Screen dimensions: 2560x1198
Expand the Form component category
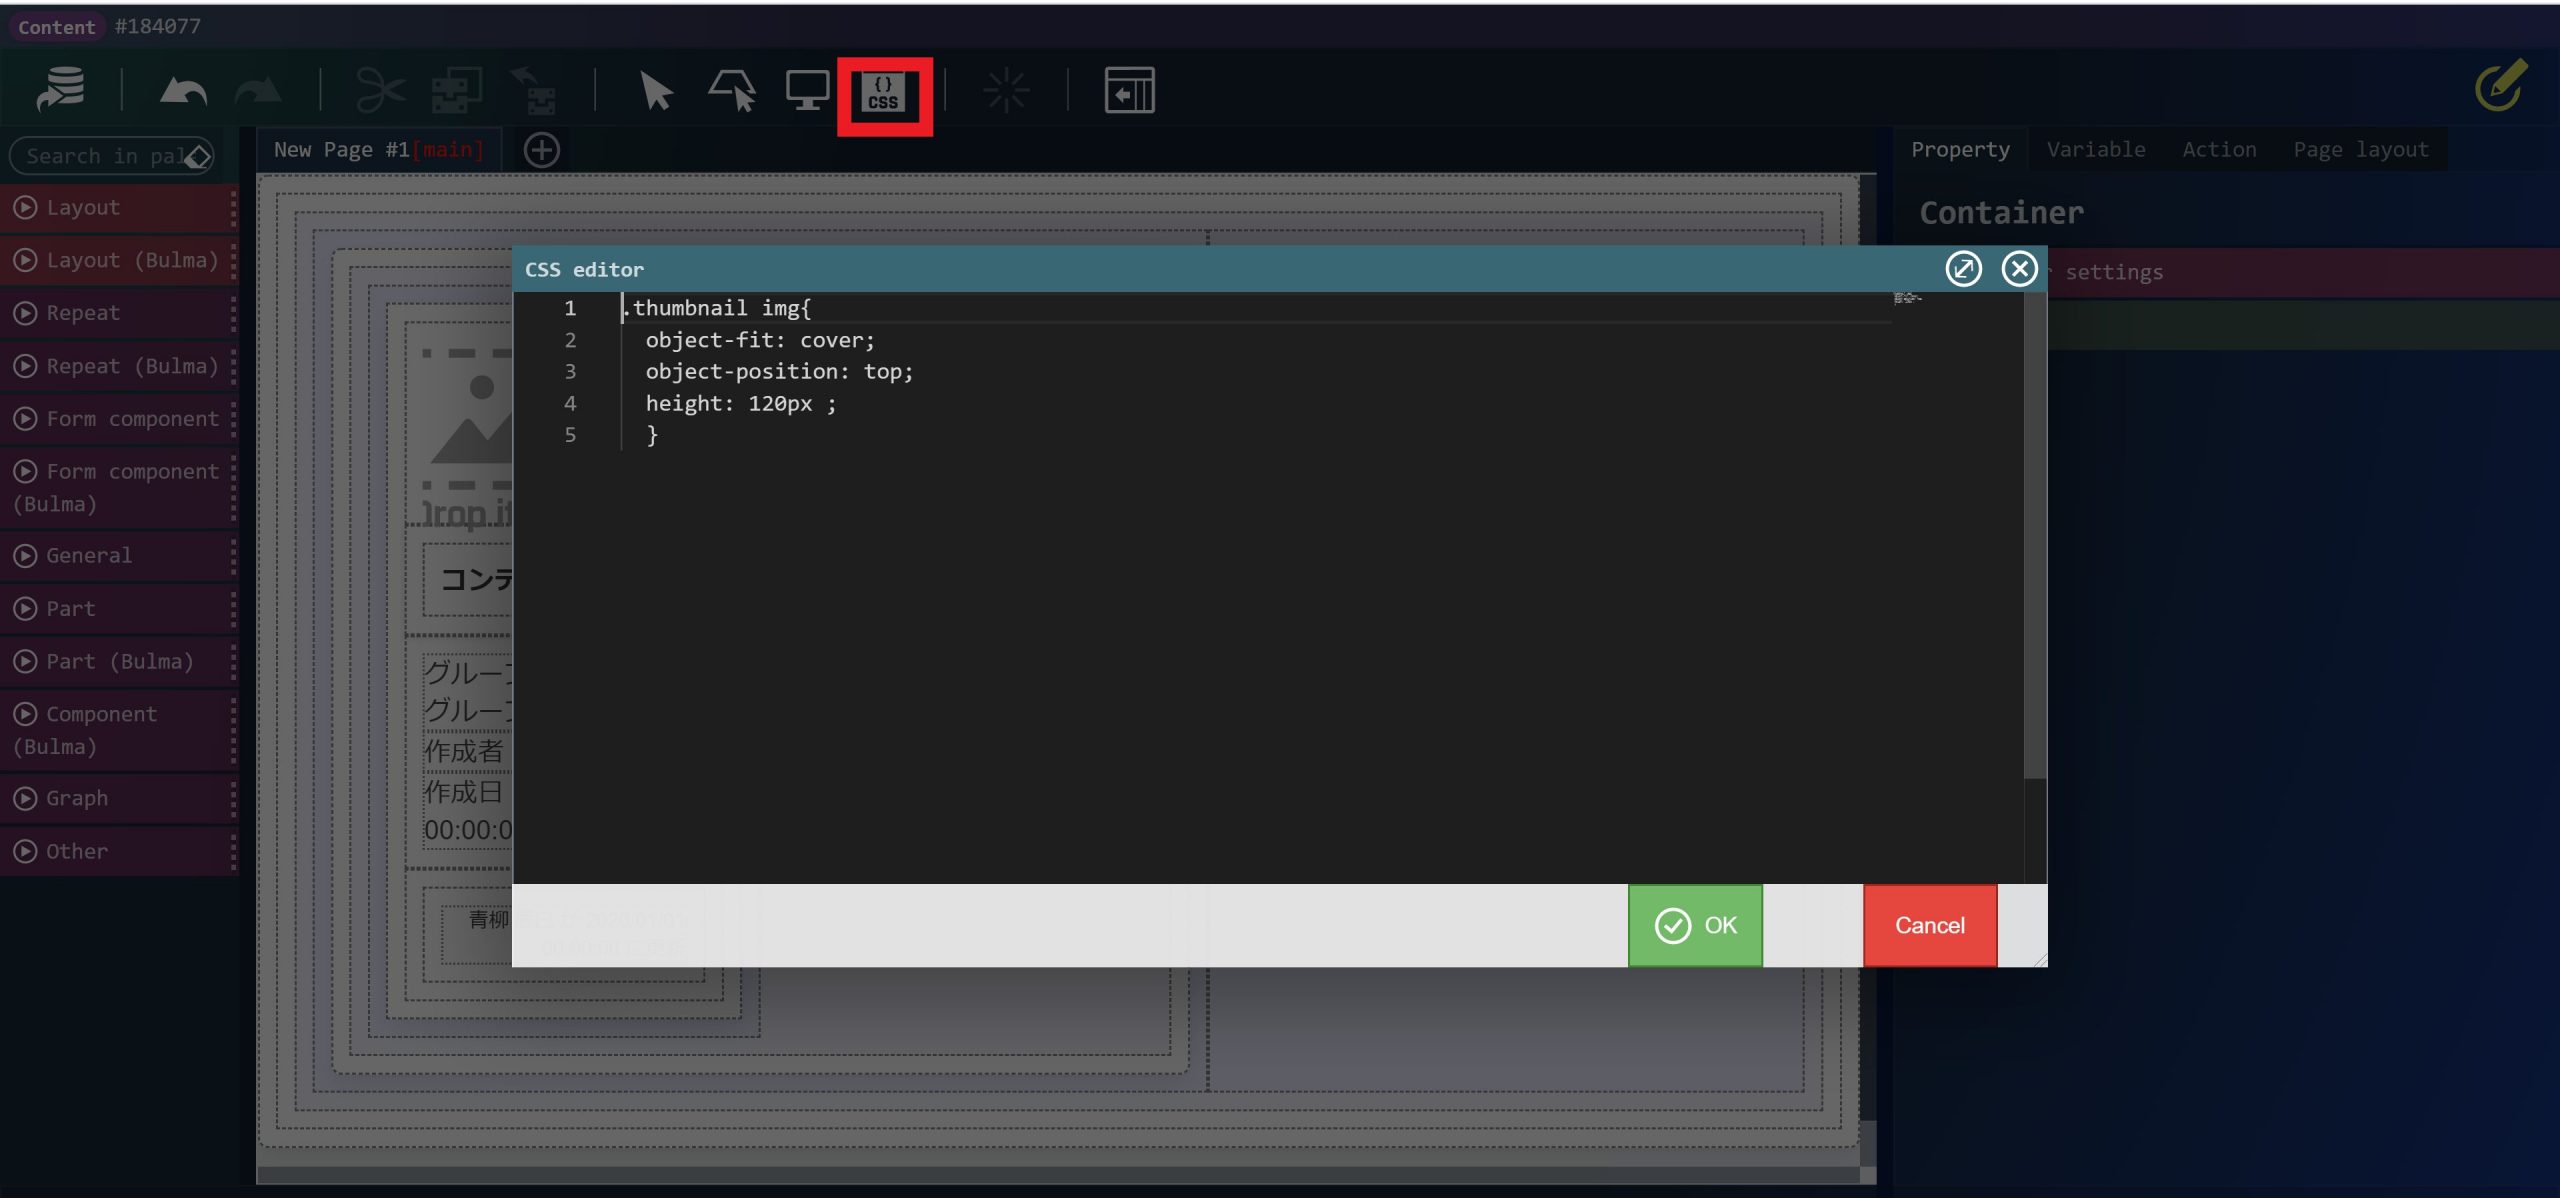pyautogui.click(x=118, y=419)
